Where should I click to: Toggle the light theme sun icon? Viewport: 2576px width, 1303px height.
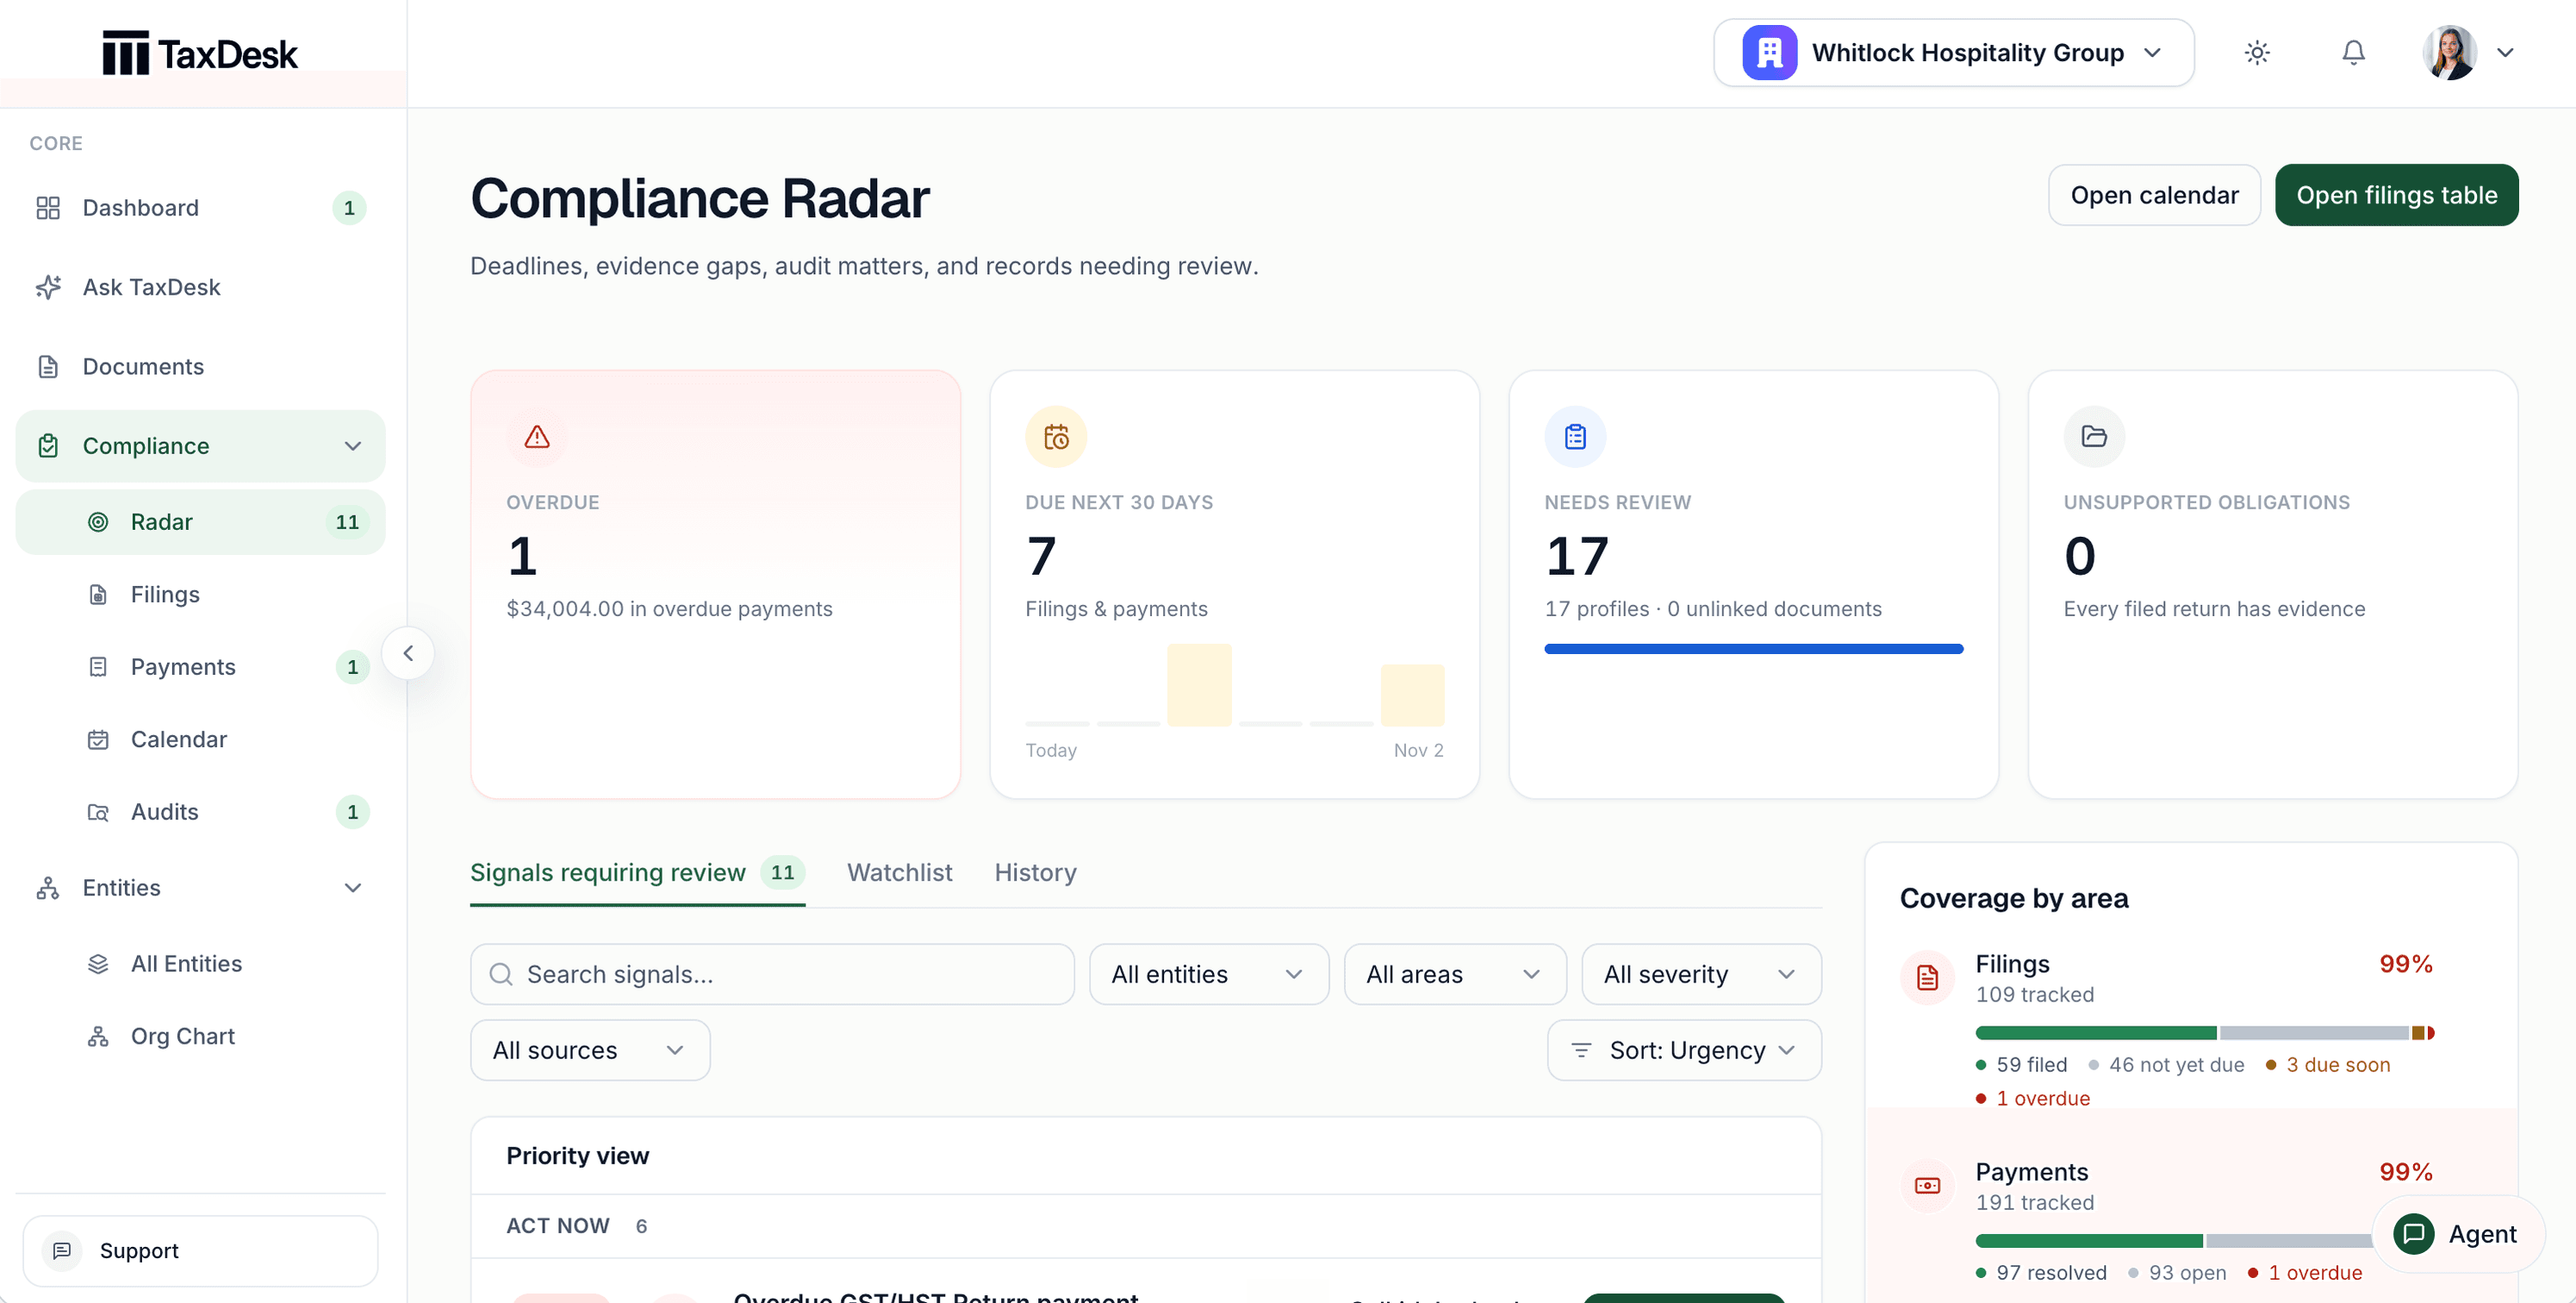[x=2257, y=53]
